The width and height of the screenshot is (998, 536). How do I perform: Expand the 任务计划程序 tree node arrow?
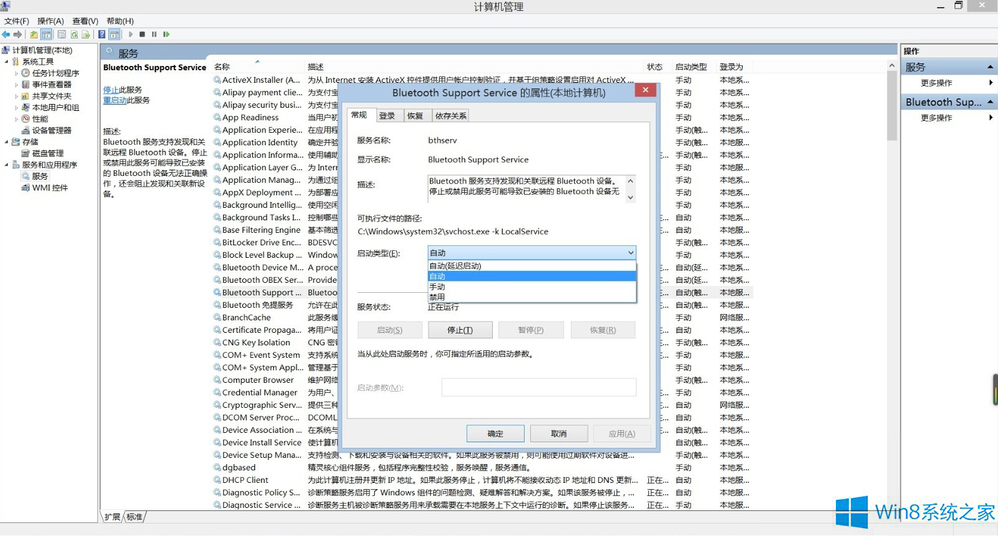(17, 73)
